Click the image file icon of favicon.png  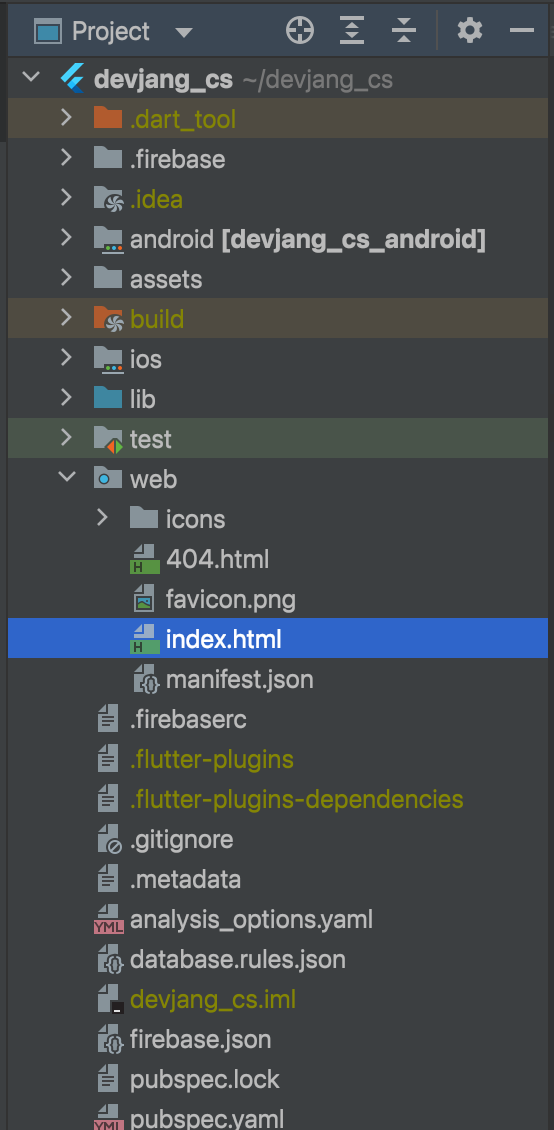145,599
